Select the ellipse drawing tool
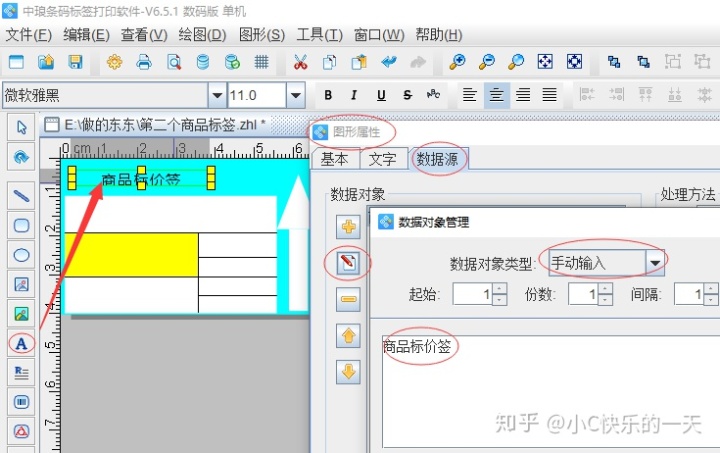The image size is (720, 453). tap(22, 255)
